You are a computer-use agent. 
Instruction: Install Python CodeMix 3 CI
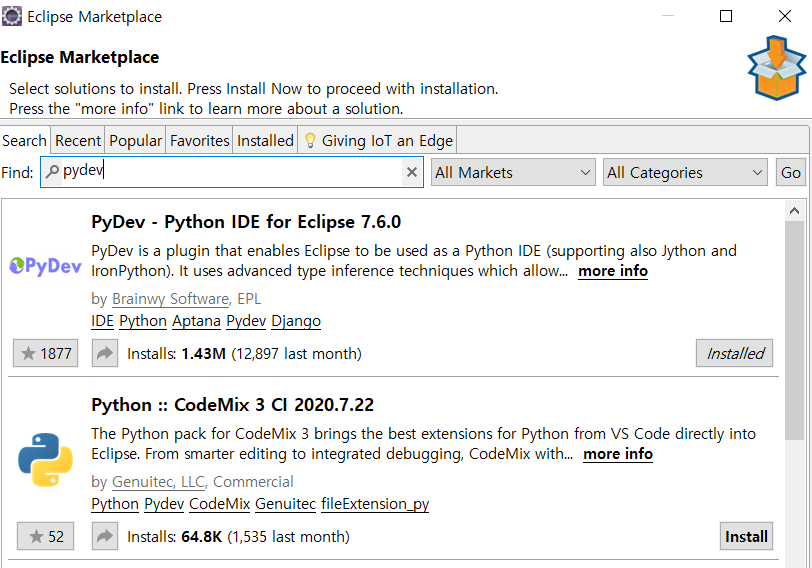point(746,536)
